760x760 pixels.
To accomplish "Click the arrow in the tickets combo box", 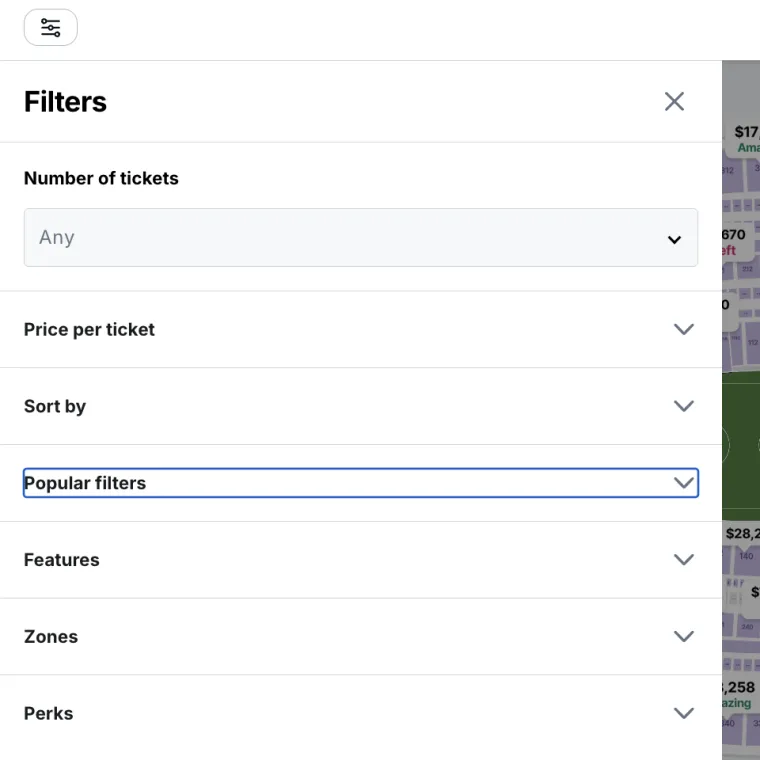I will [x=674, y=239].
